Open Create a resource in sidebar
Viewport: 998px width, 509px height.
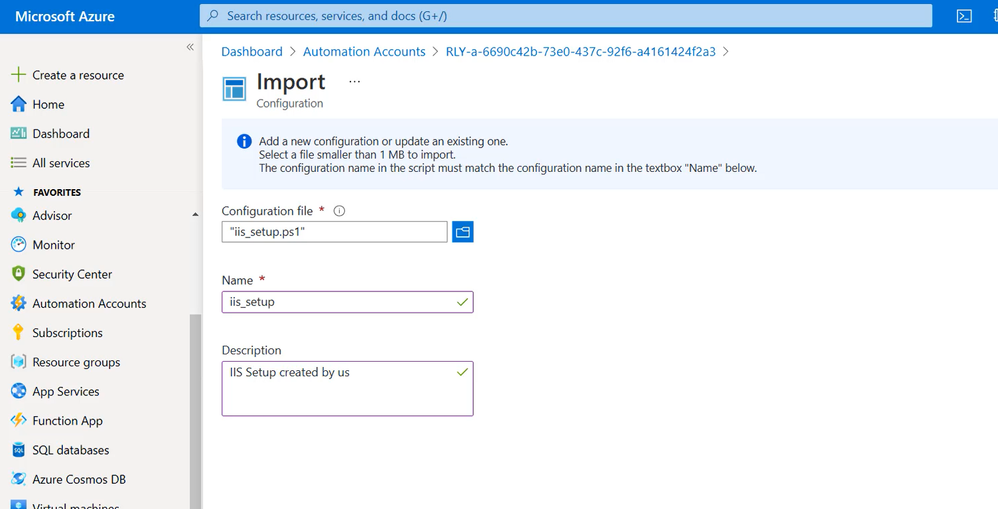[x=78, y=75]
